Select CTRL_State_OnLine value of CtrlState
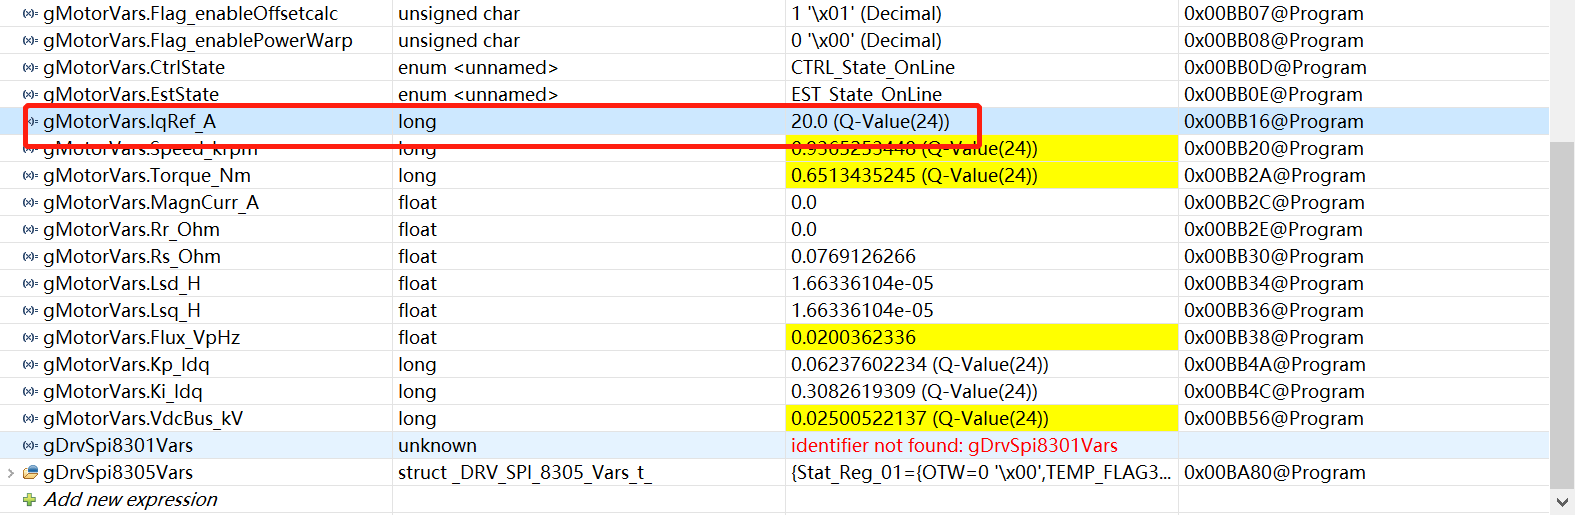 [x=872, y=68]
